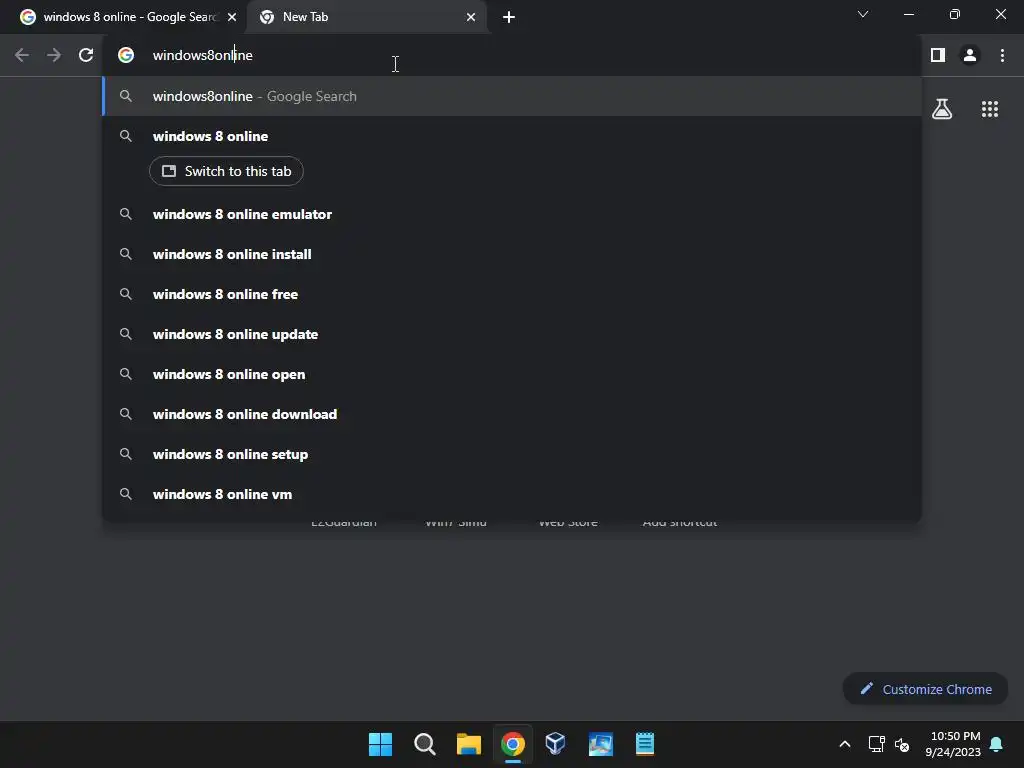The width and height of the screenshot is (1024, 768).
Task: Click the address bar containing windows8online
Action: (x=513, y=56)
